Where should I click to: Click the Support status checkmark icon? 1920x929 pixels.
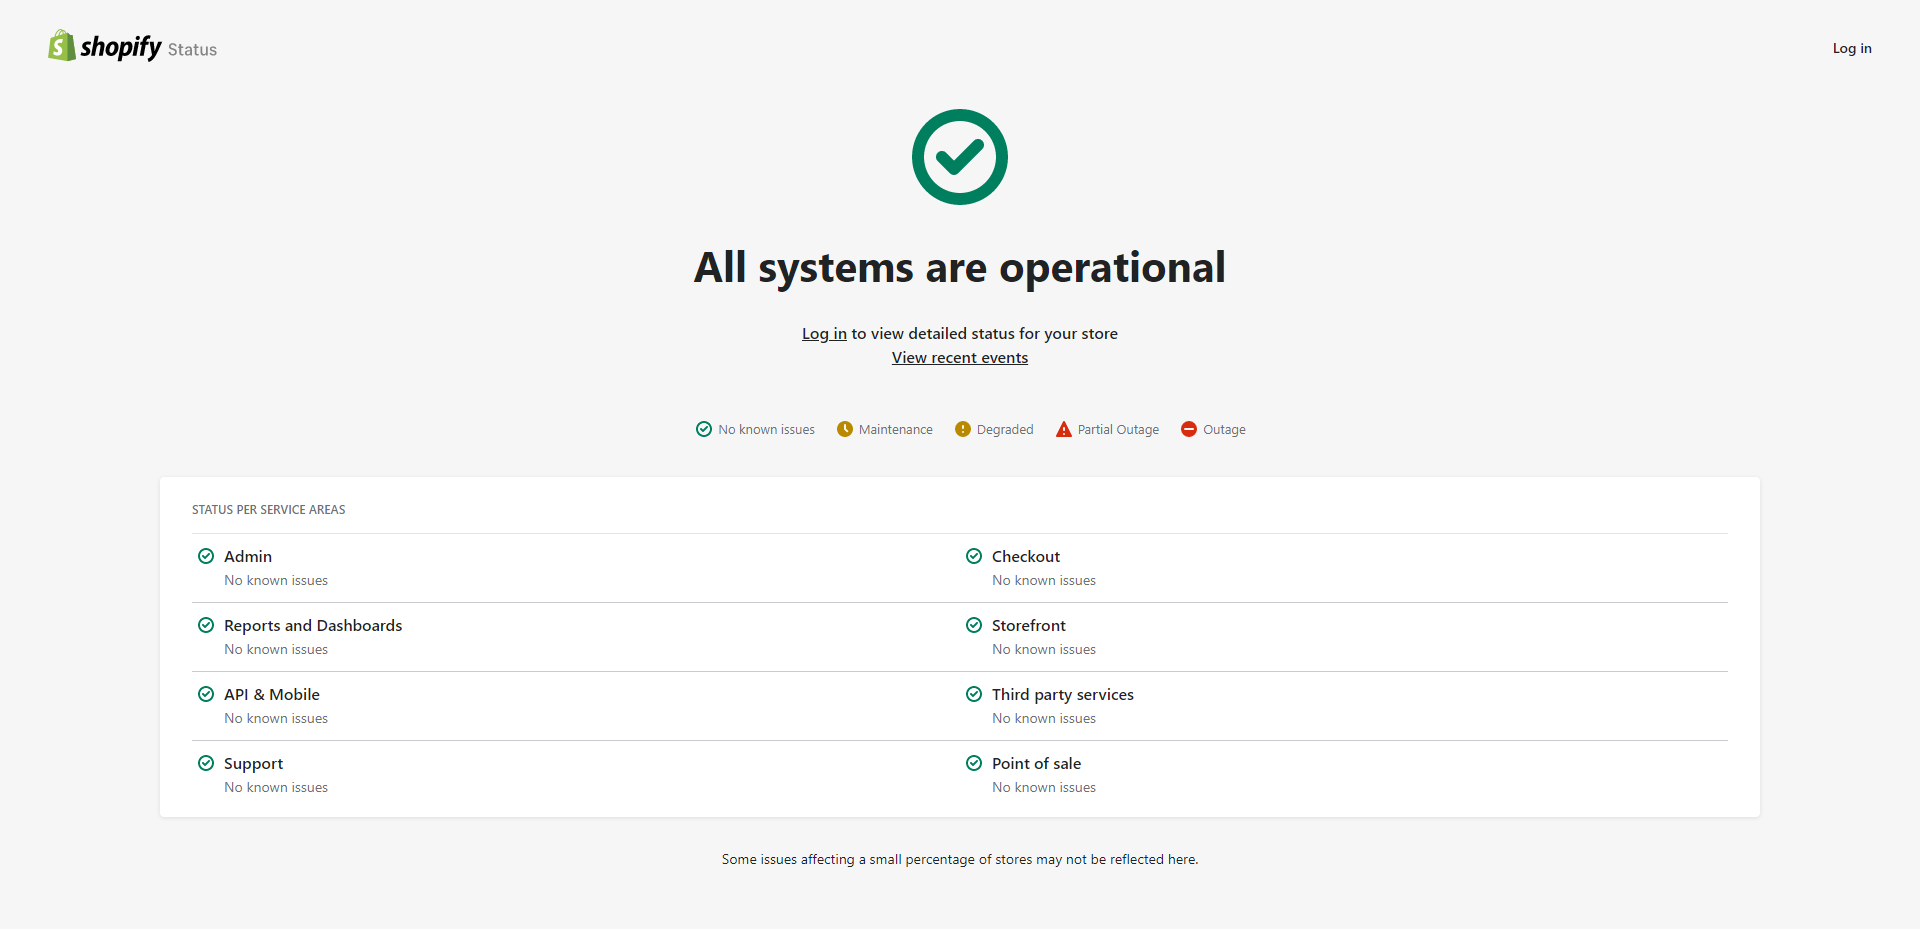pos(206,763)
